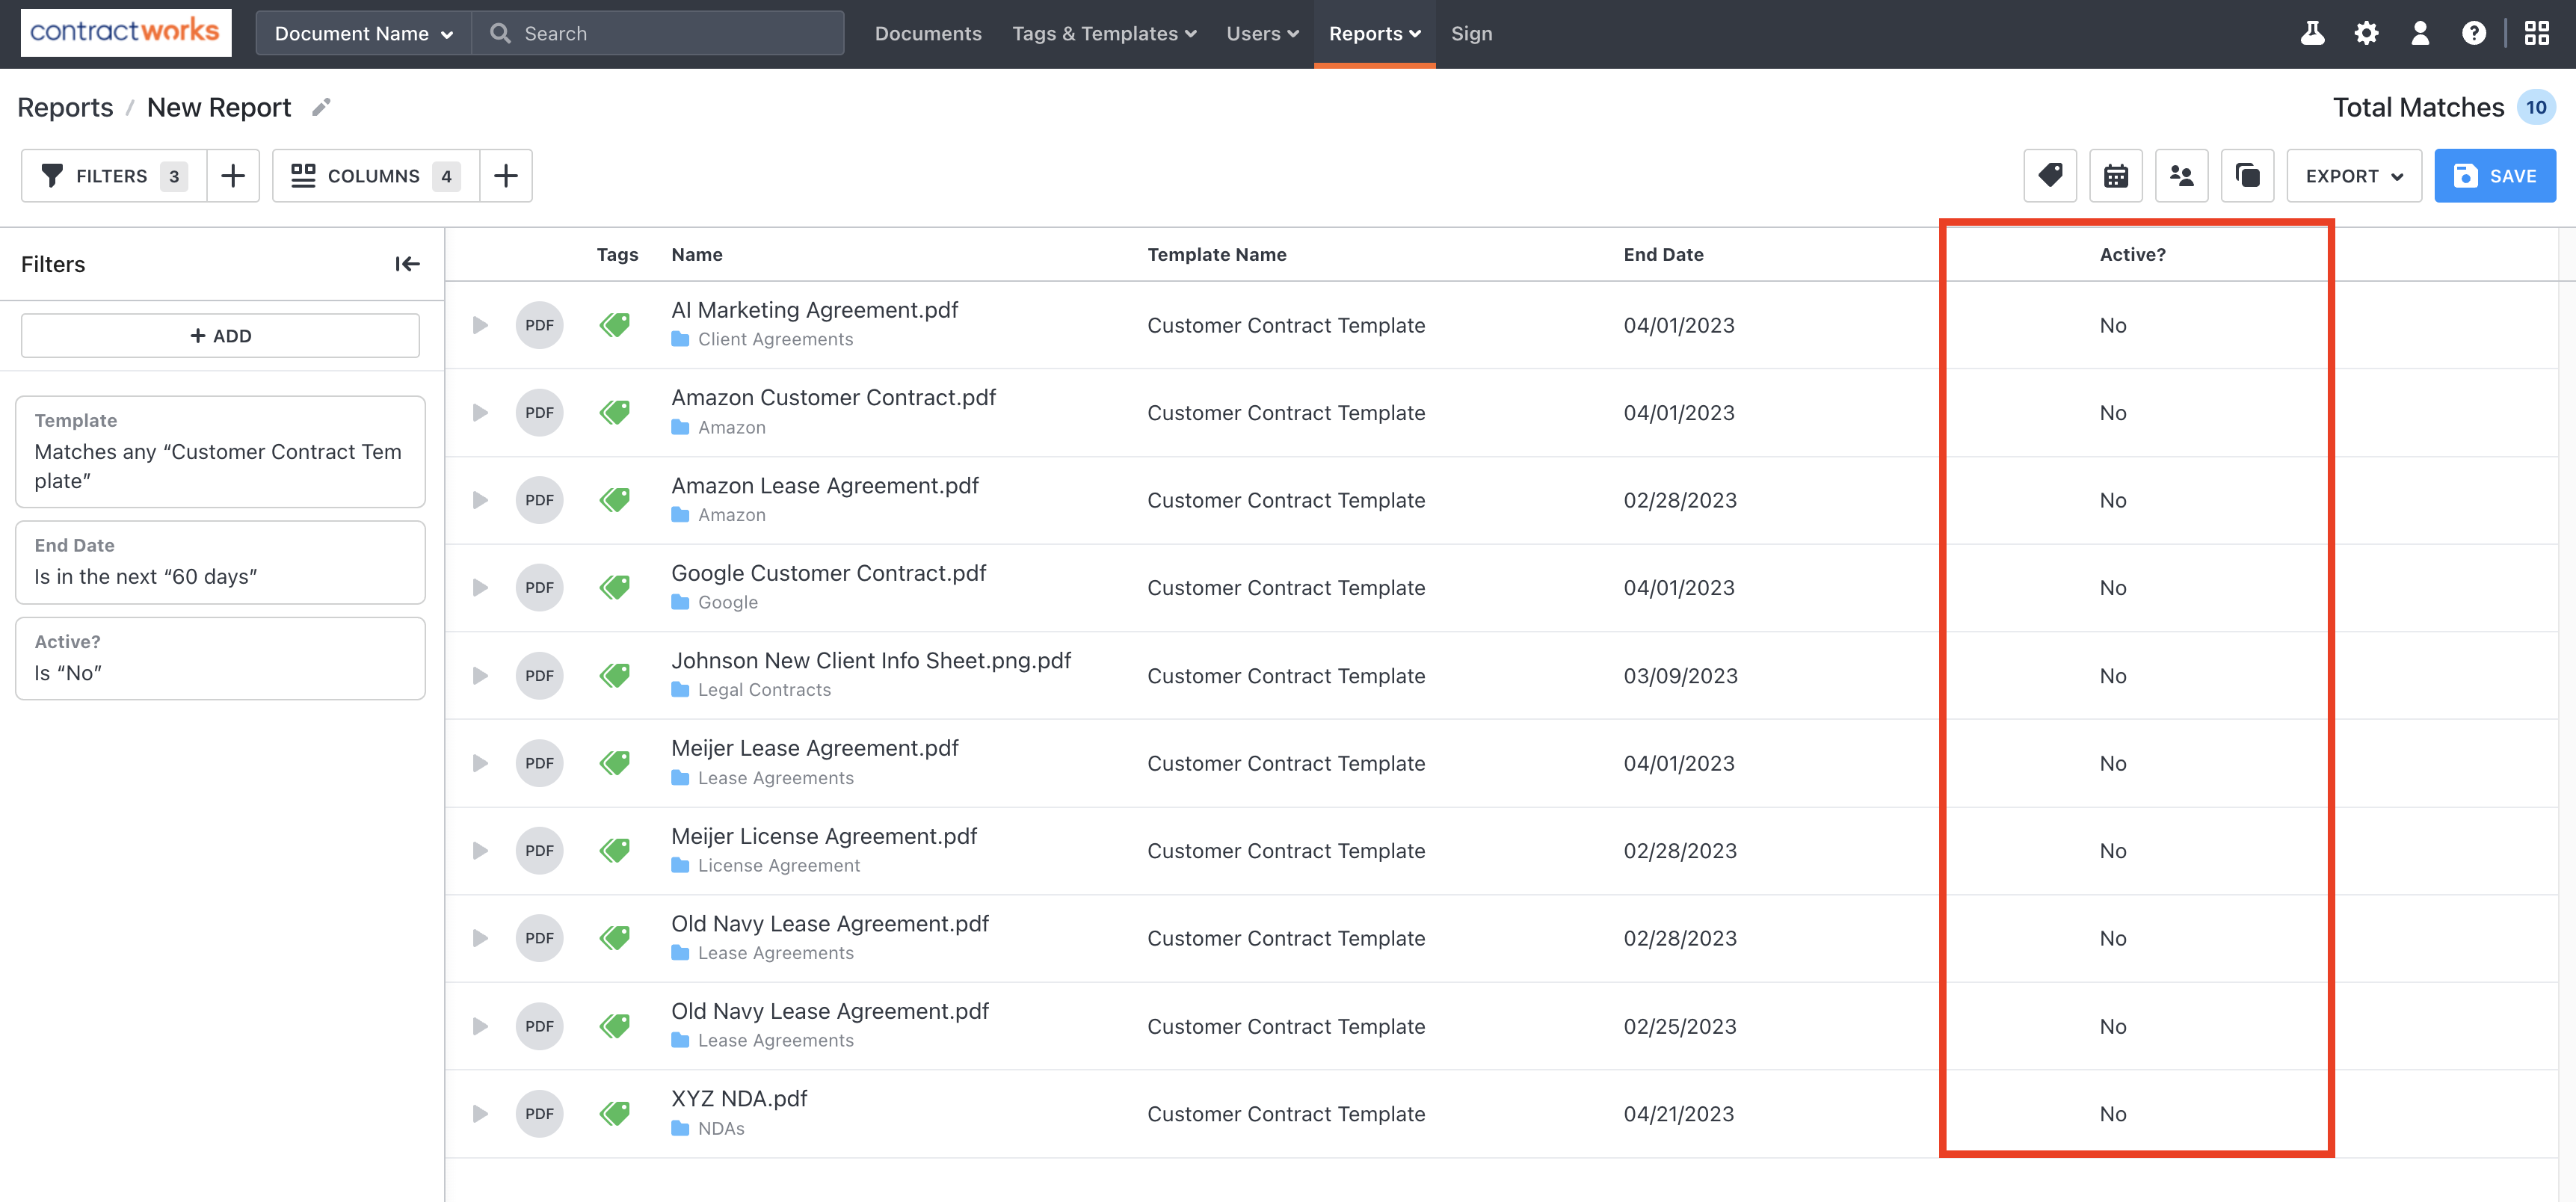2576x1202 pixels.
Task: Expand Meijer License Agreement row
Action: (x=480, y=850)
